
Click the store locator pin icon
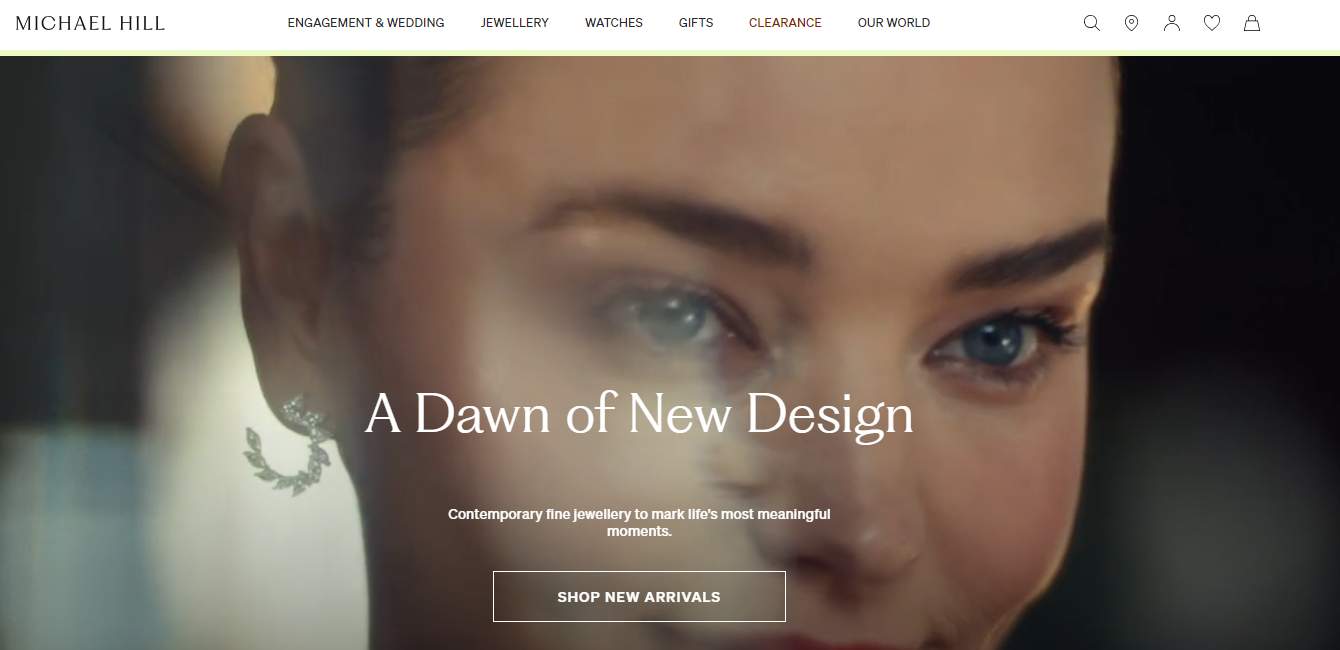1131,23
